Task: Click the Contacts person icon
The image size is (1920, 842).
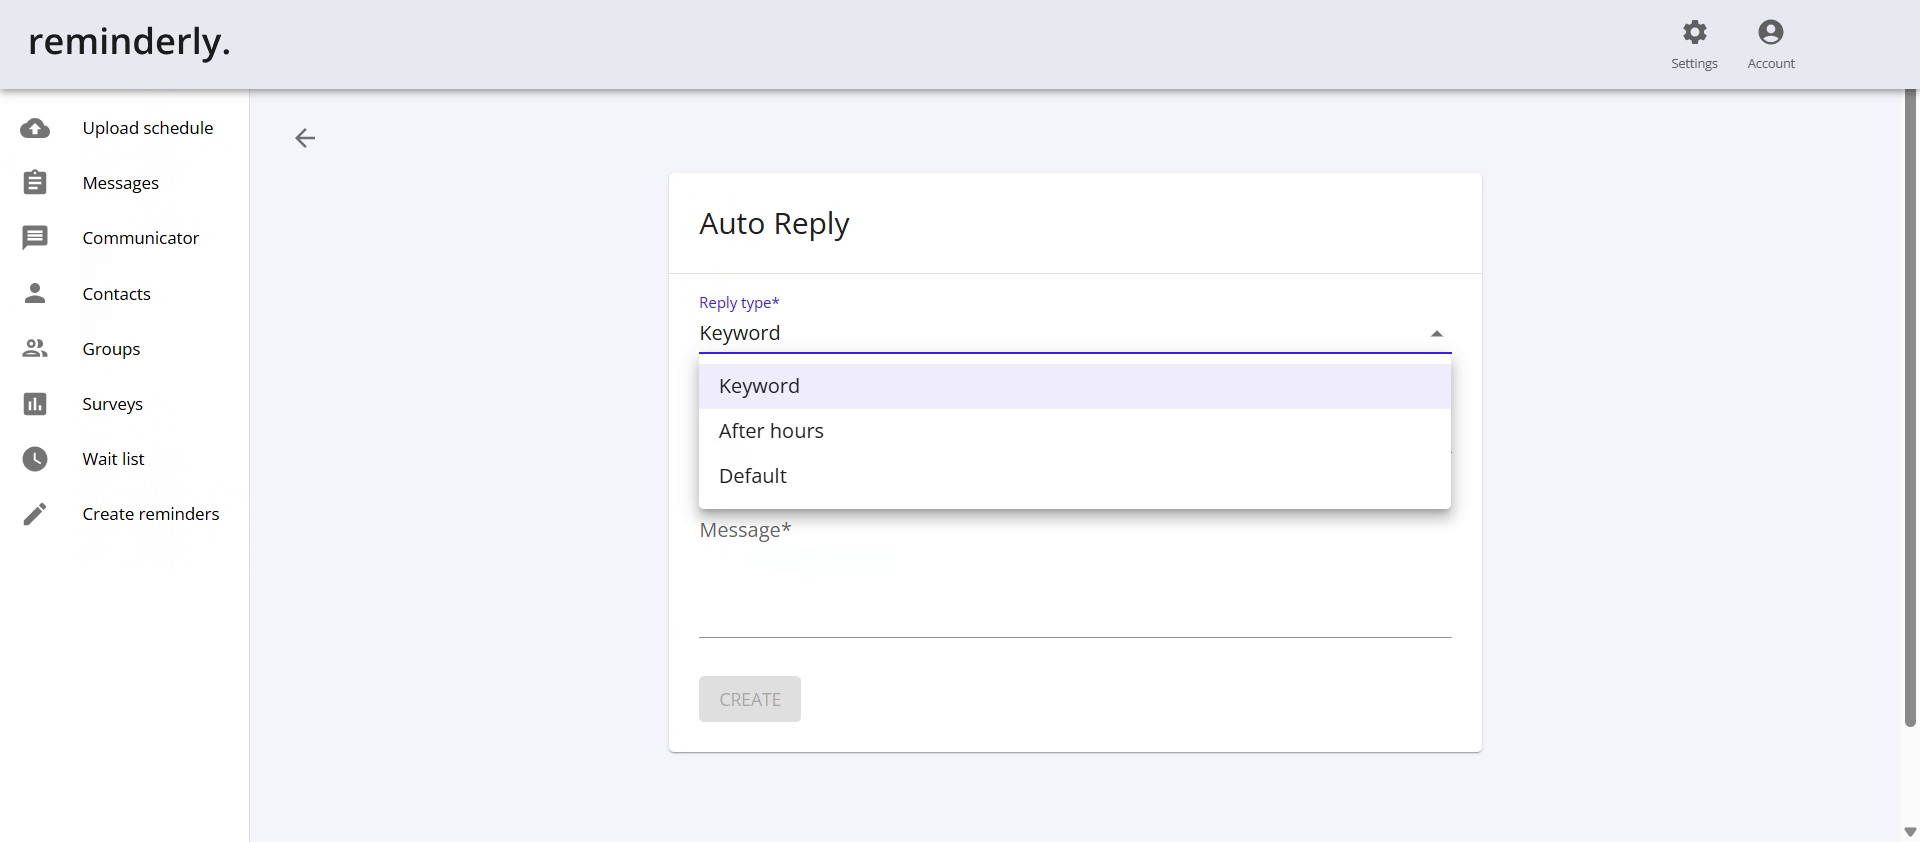Action: (35, 293)
